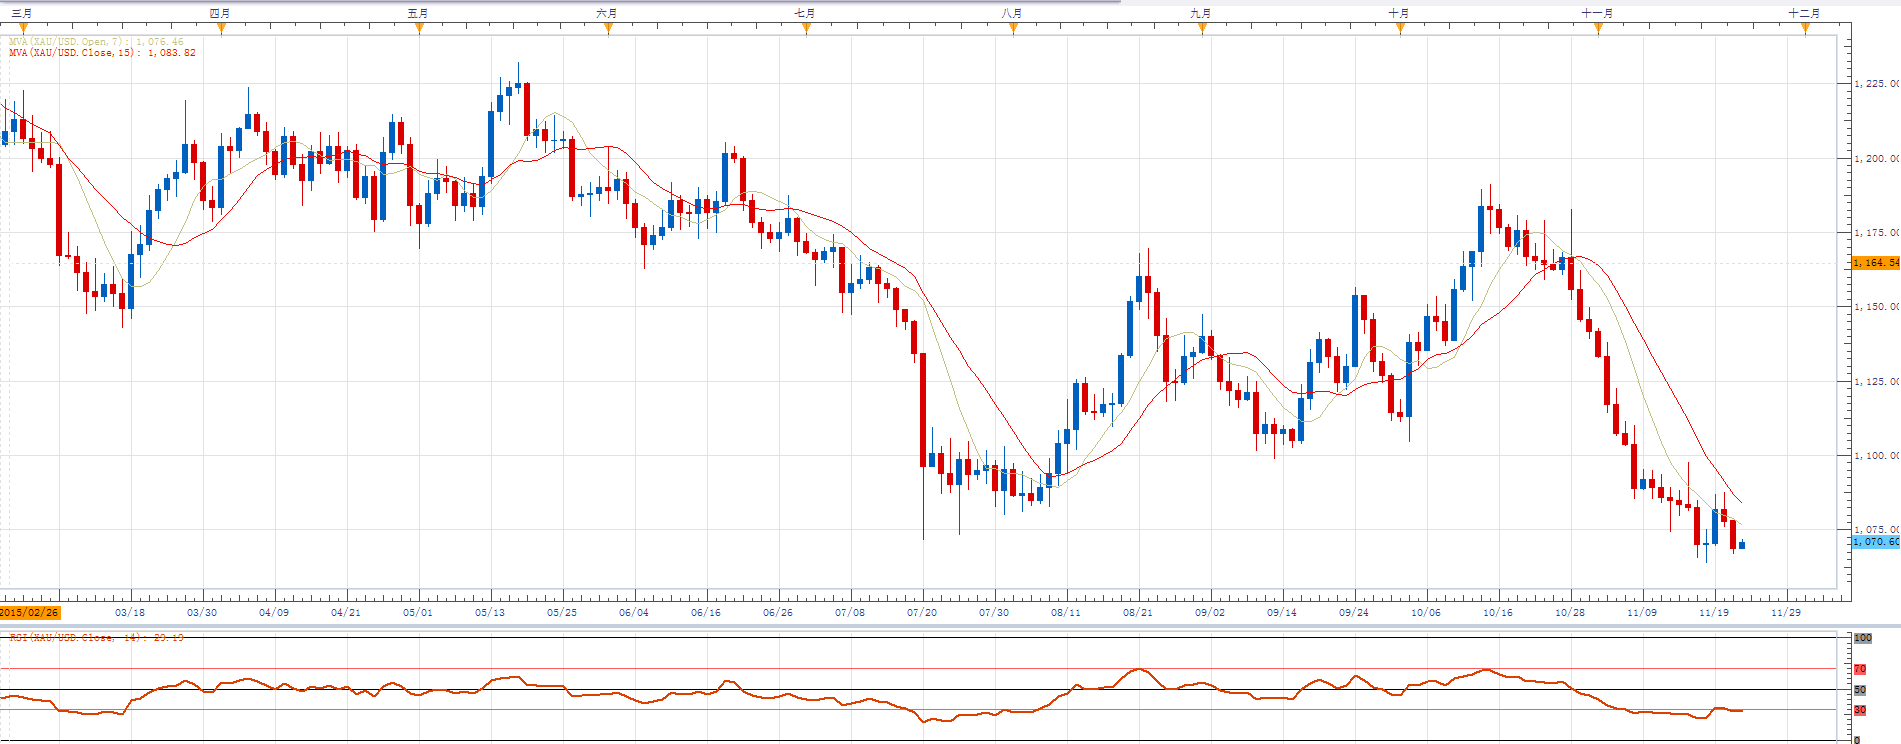
Task: Select the orange triangle below 七月
Action: [x=806, y=28]
